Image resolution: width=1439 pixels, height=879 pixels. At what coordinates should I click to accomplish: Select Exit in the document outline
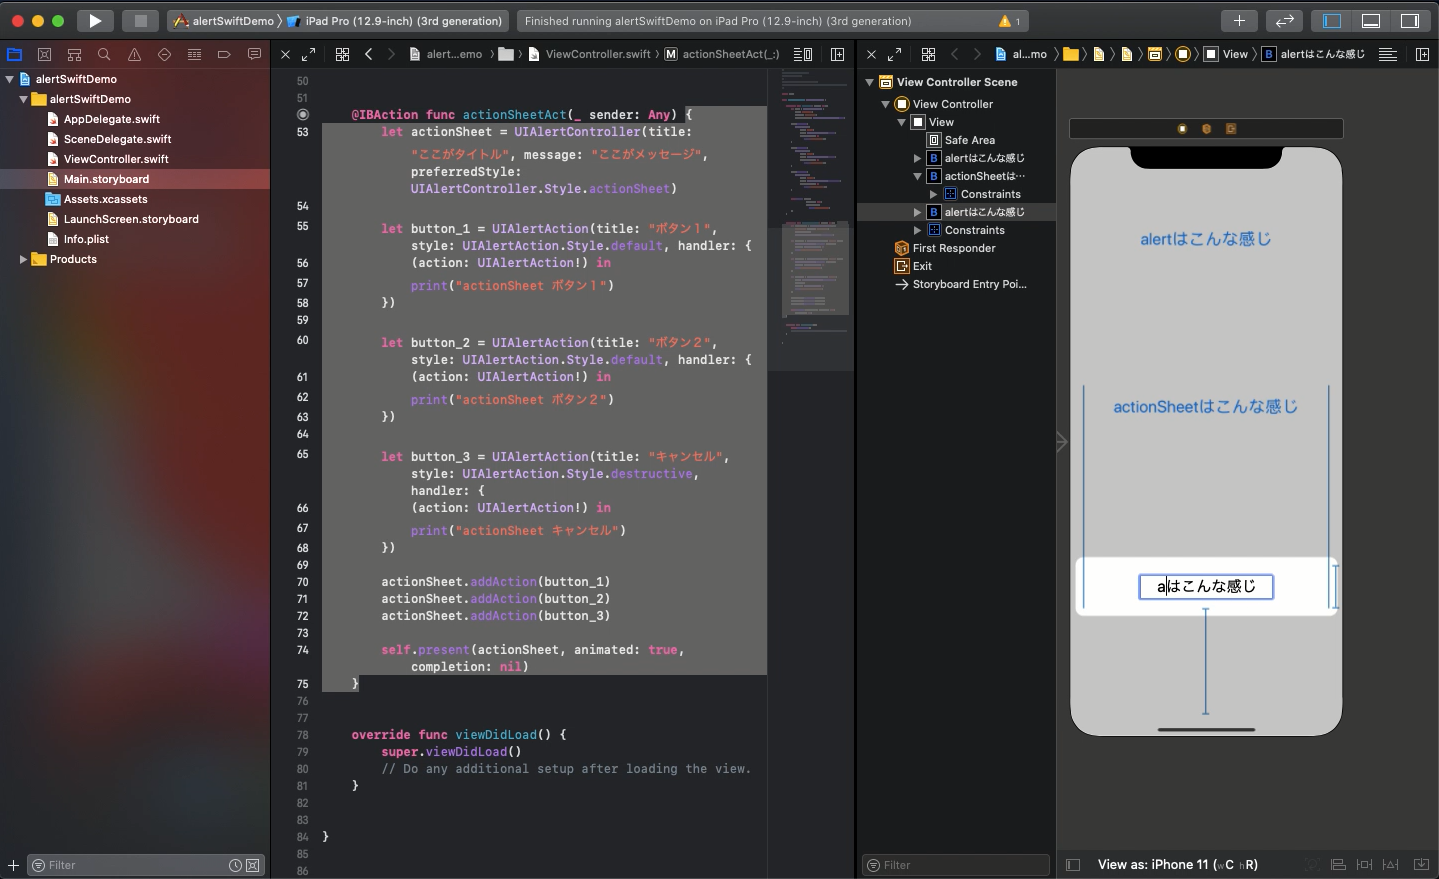(921, 266)
